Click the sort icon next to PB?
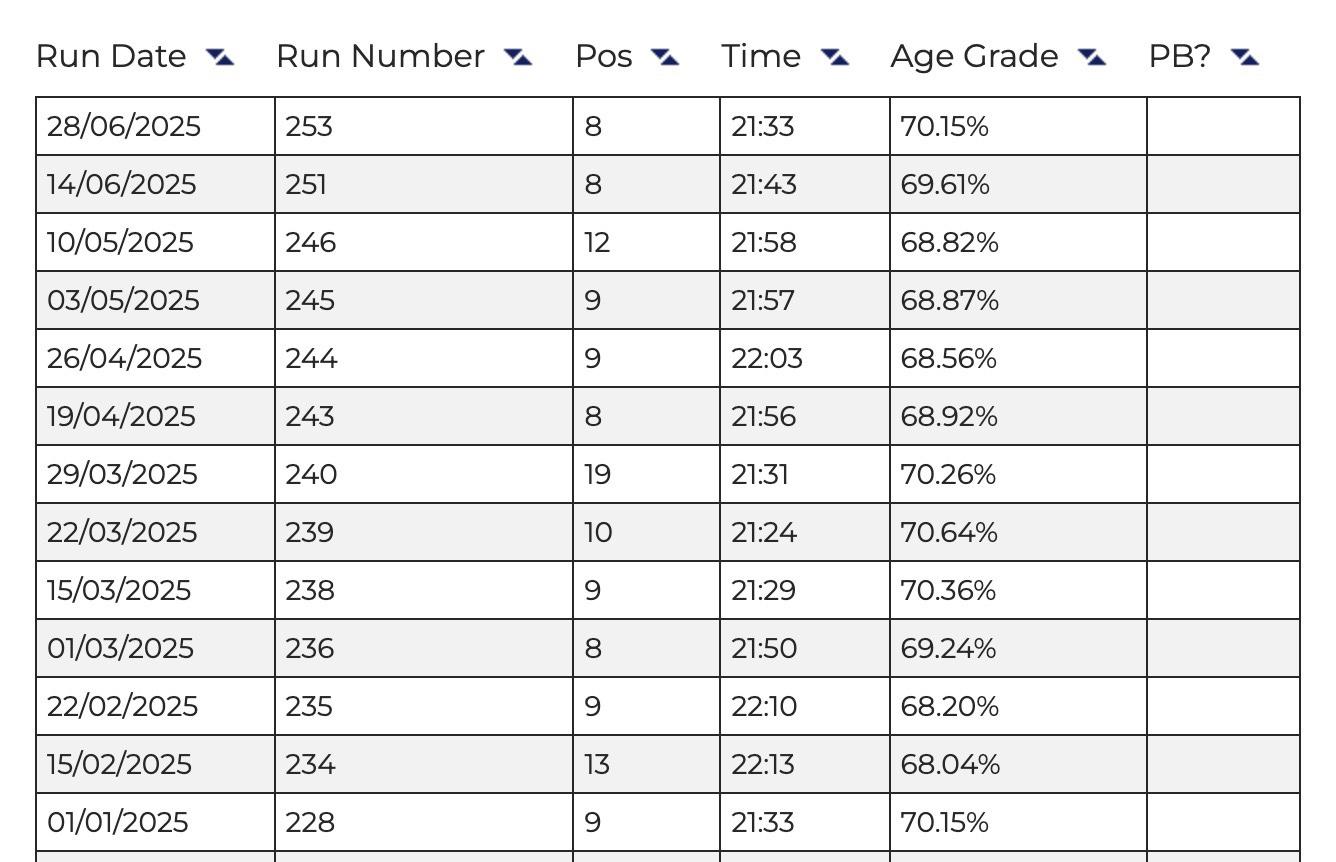Viewport: 1336px width, 862px height. tap(1245, 58)
